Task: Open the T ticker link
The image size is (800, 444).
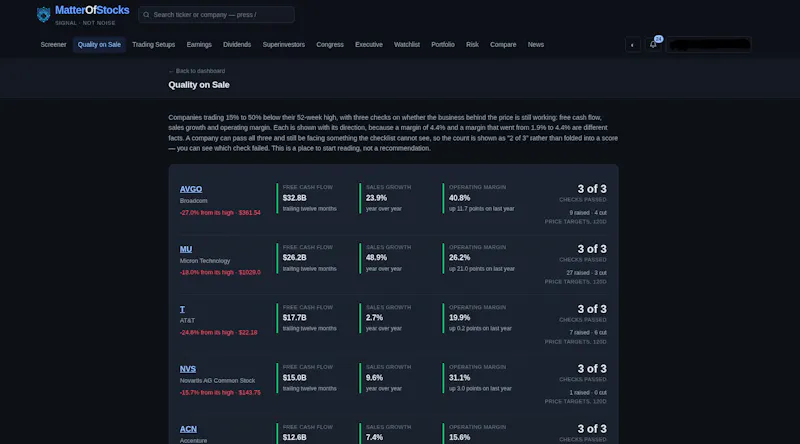Action: point(182,309)
